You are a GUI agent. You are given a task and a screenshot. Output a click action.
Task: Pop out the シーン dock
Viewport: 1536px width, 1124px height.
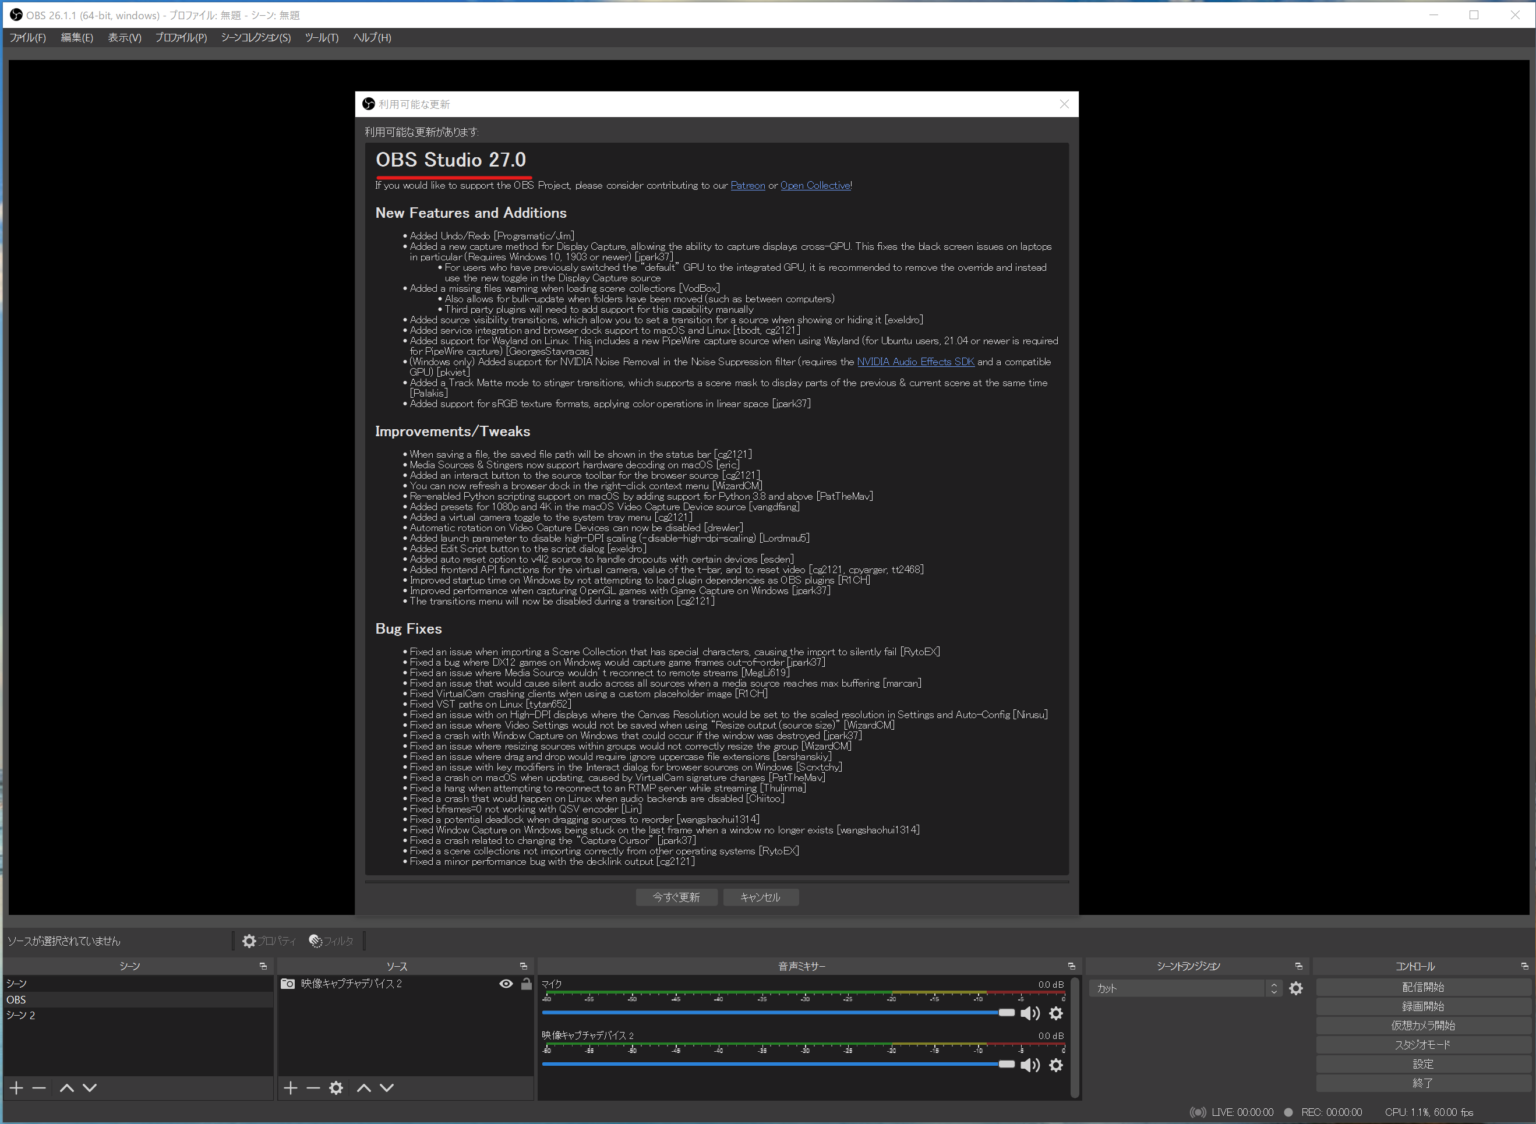pyautogui.click(x=263, y=966)
